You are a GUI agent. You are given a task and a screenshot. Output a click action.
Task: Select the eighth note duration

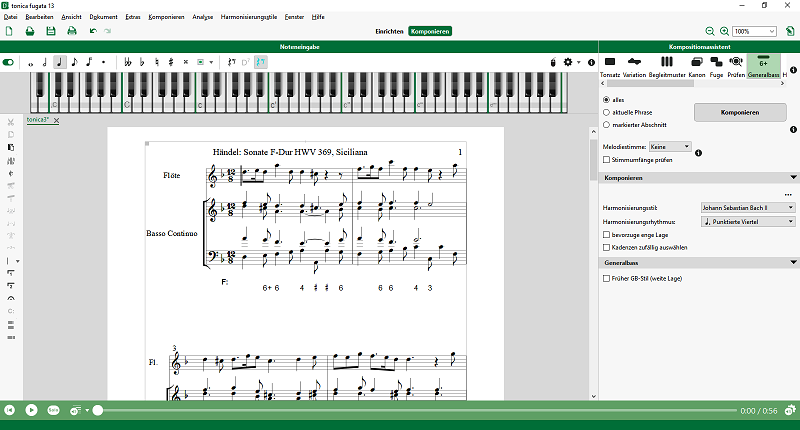pyautogui.click(x=74, y=62)
